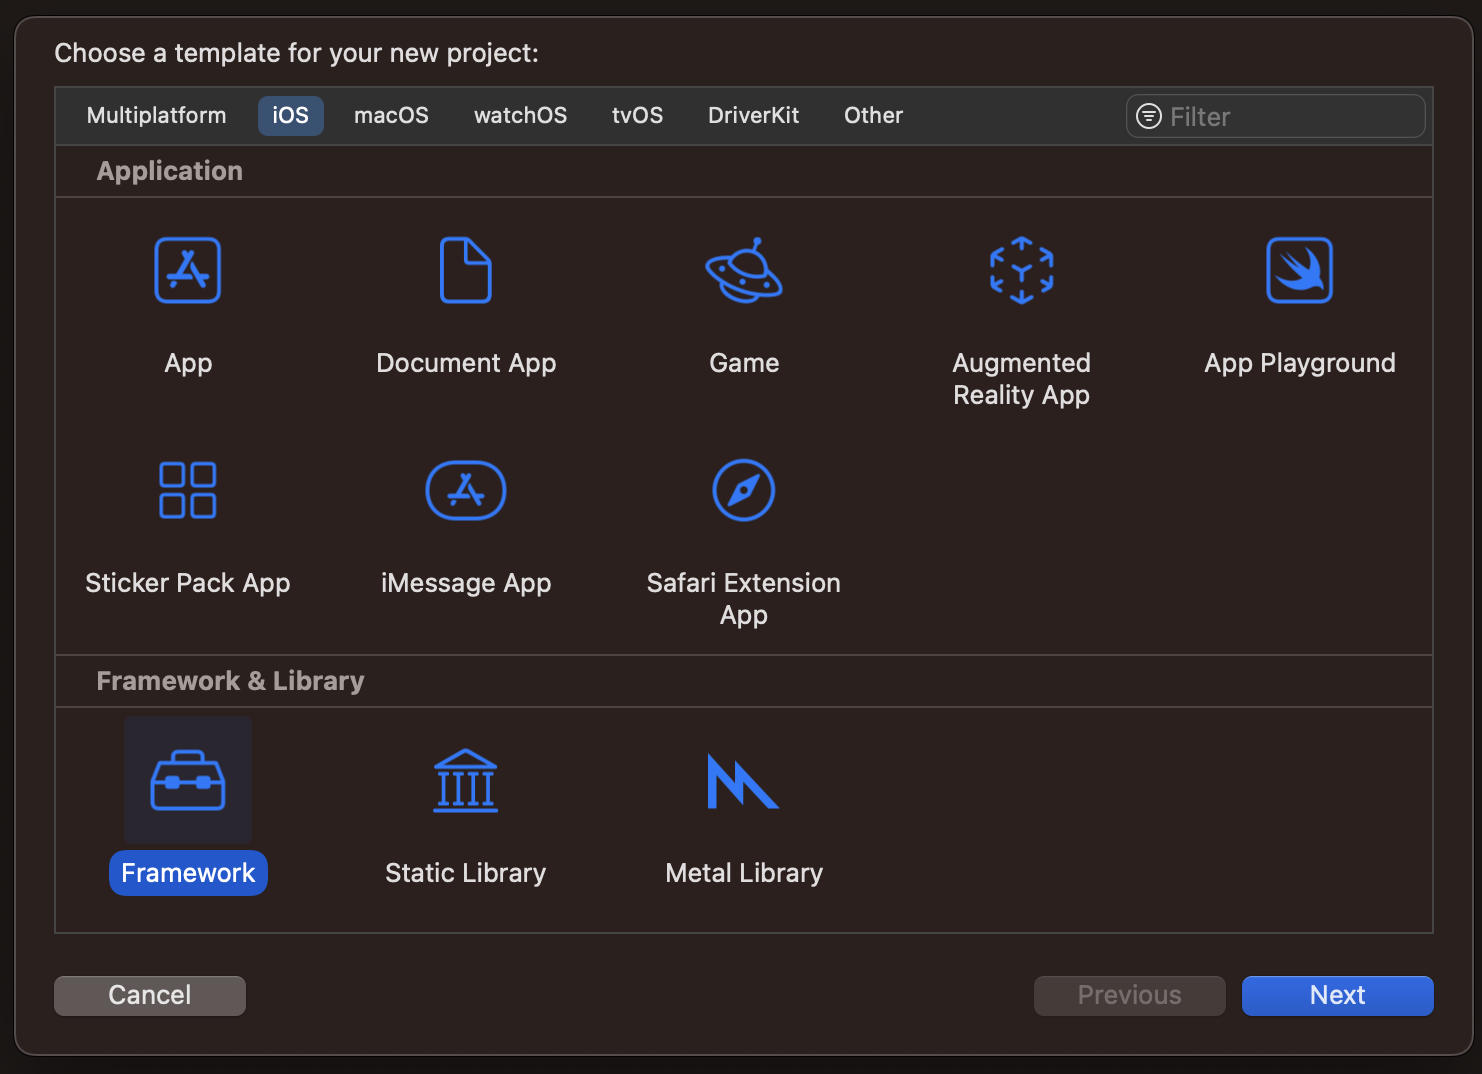1482x1074 pixels.
Task: Click the App Playground label
Action: 1299,363
